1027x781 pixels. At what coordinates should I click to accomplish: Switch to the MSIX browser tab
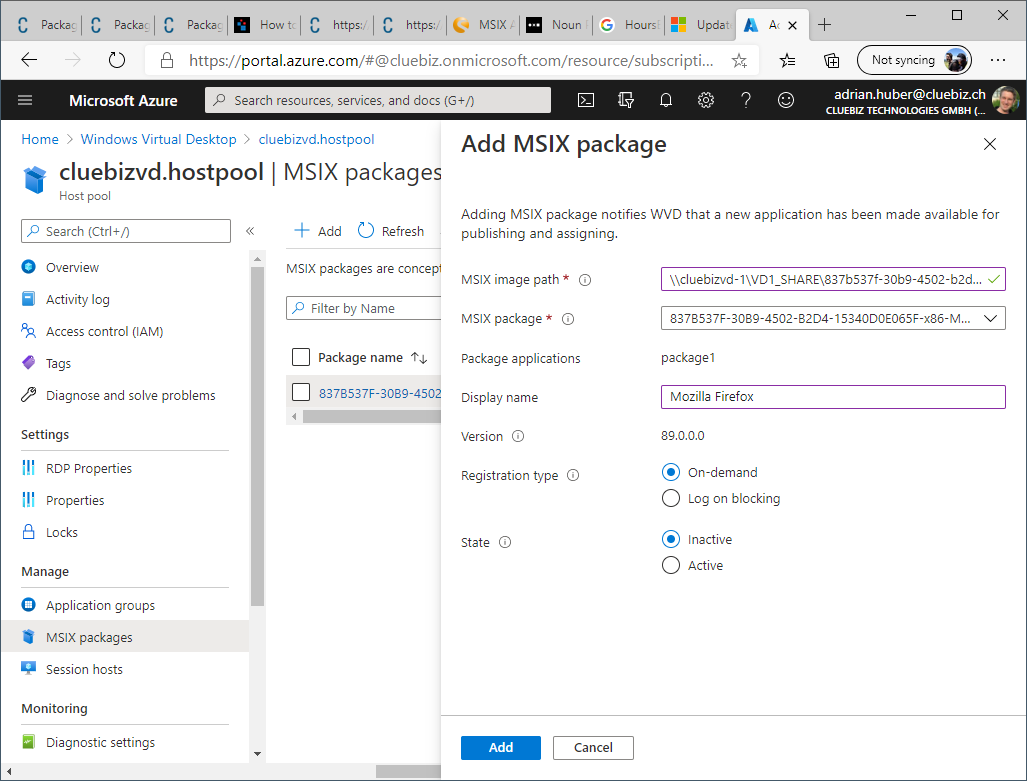(x=485, y=25)
